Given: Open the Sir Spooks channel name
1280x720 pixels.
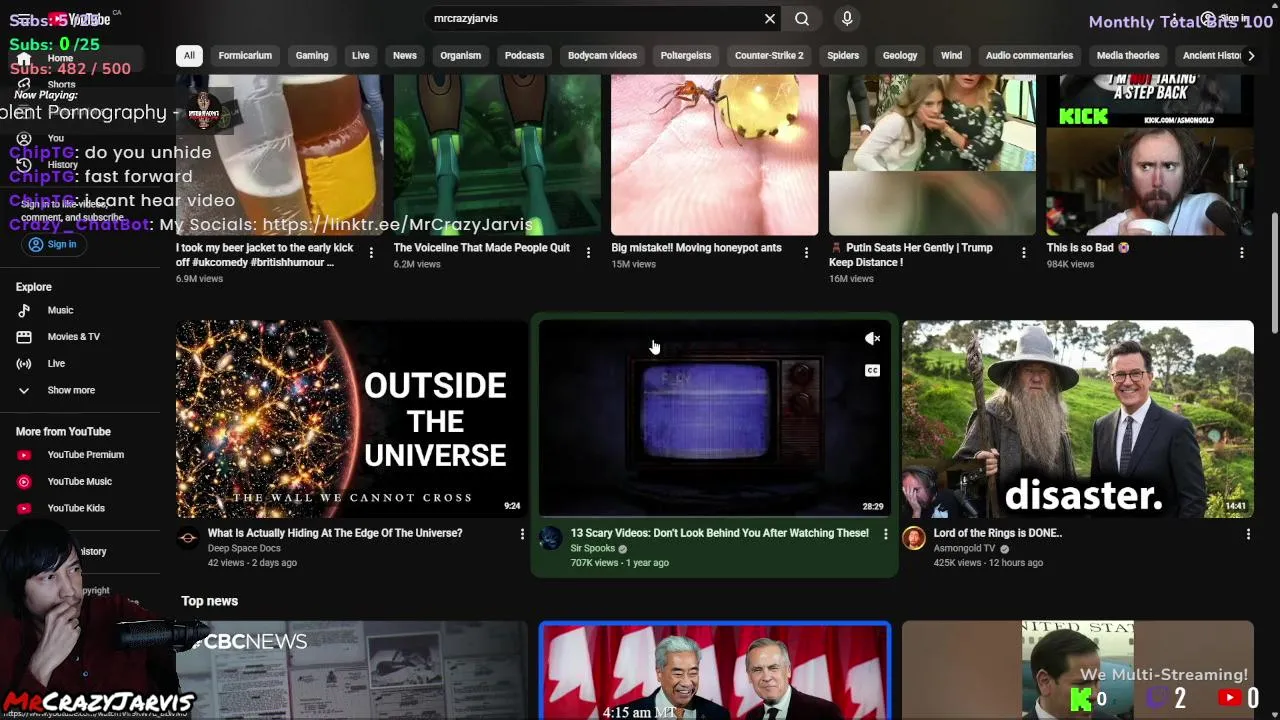Looking at the screenshot, I should coord(592,548).
